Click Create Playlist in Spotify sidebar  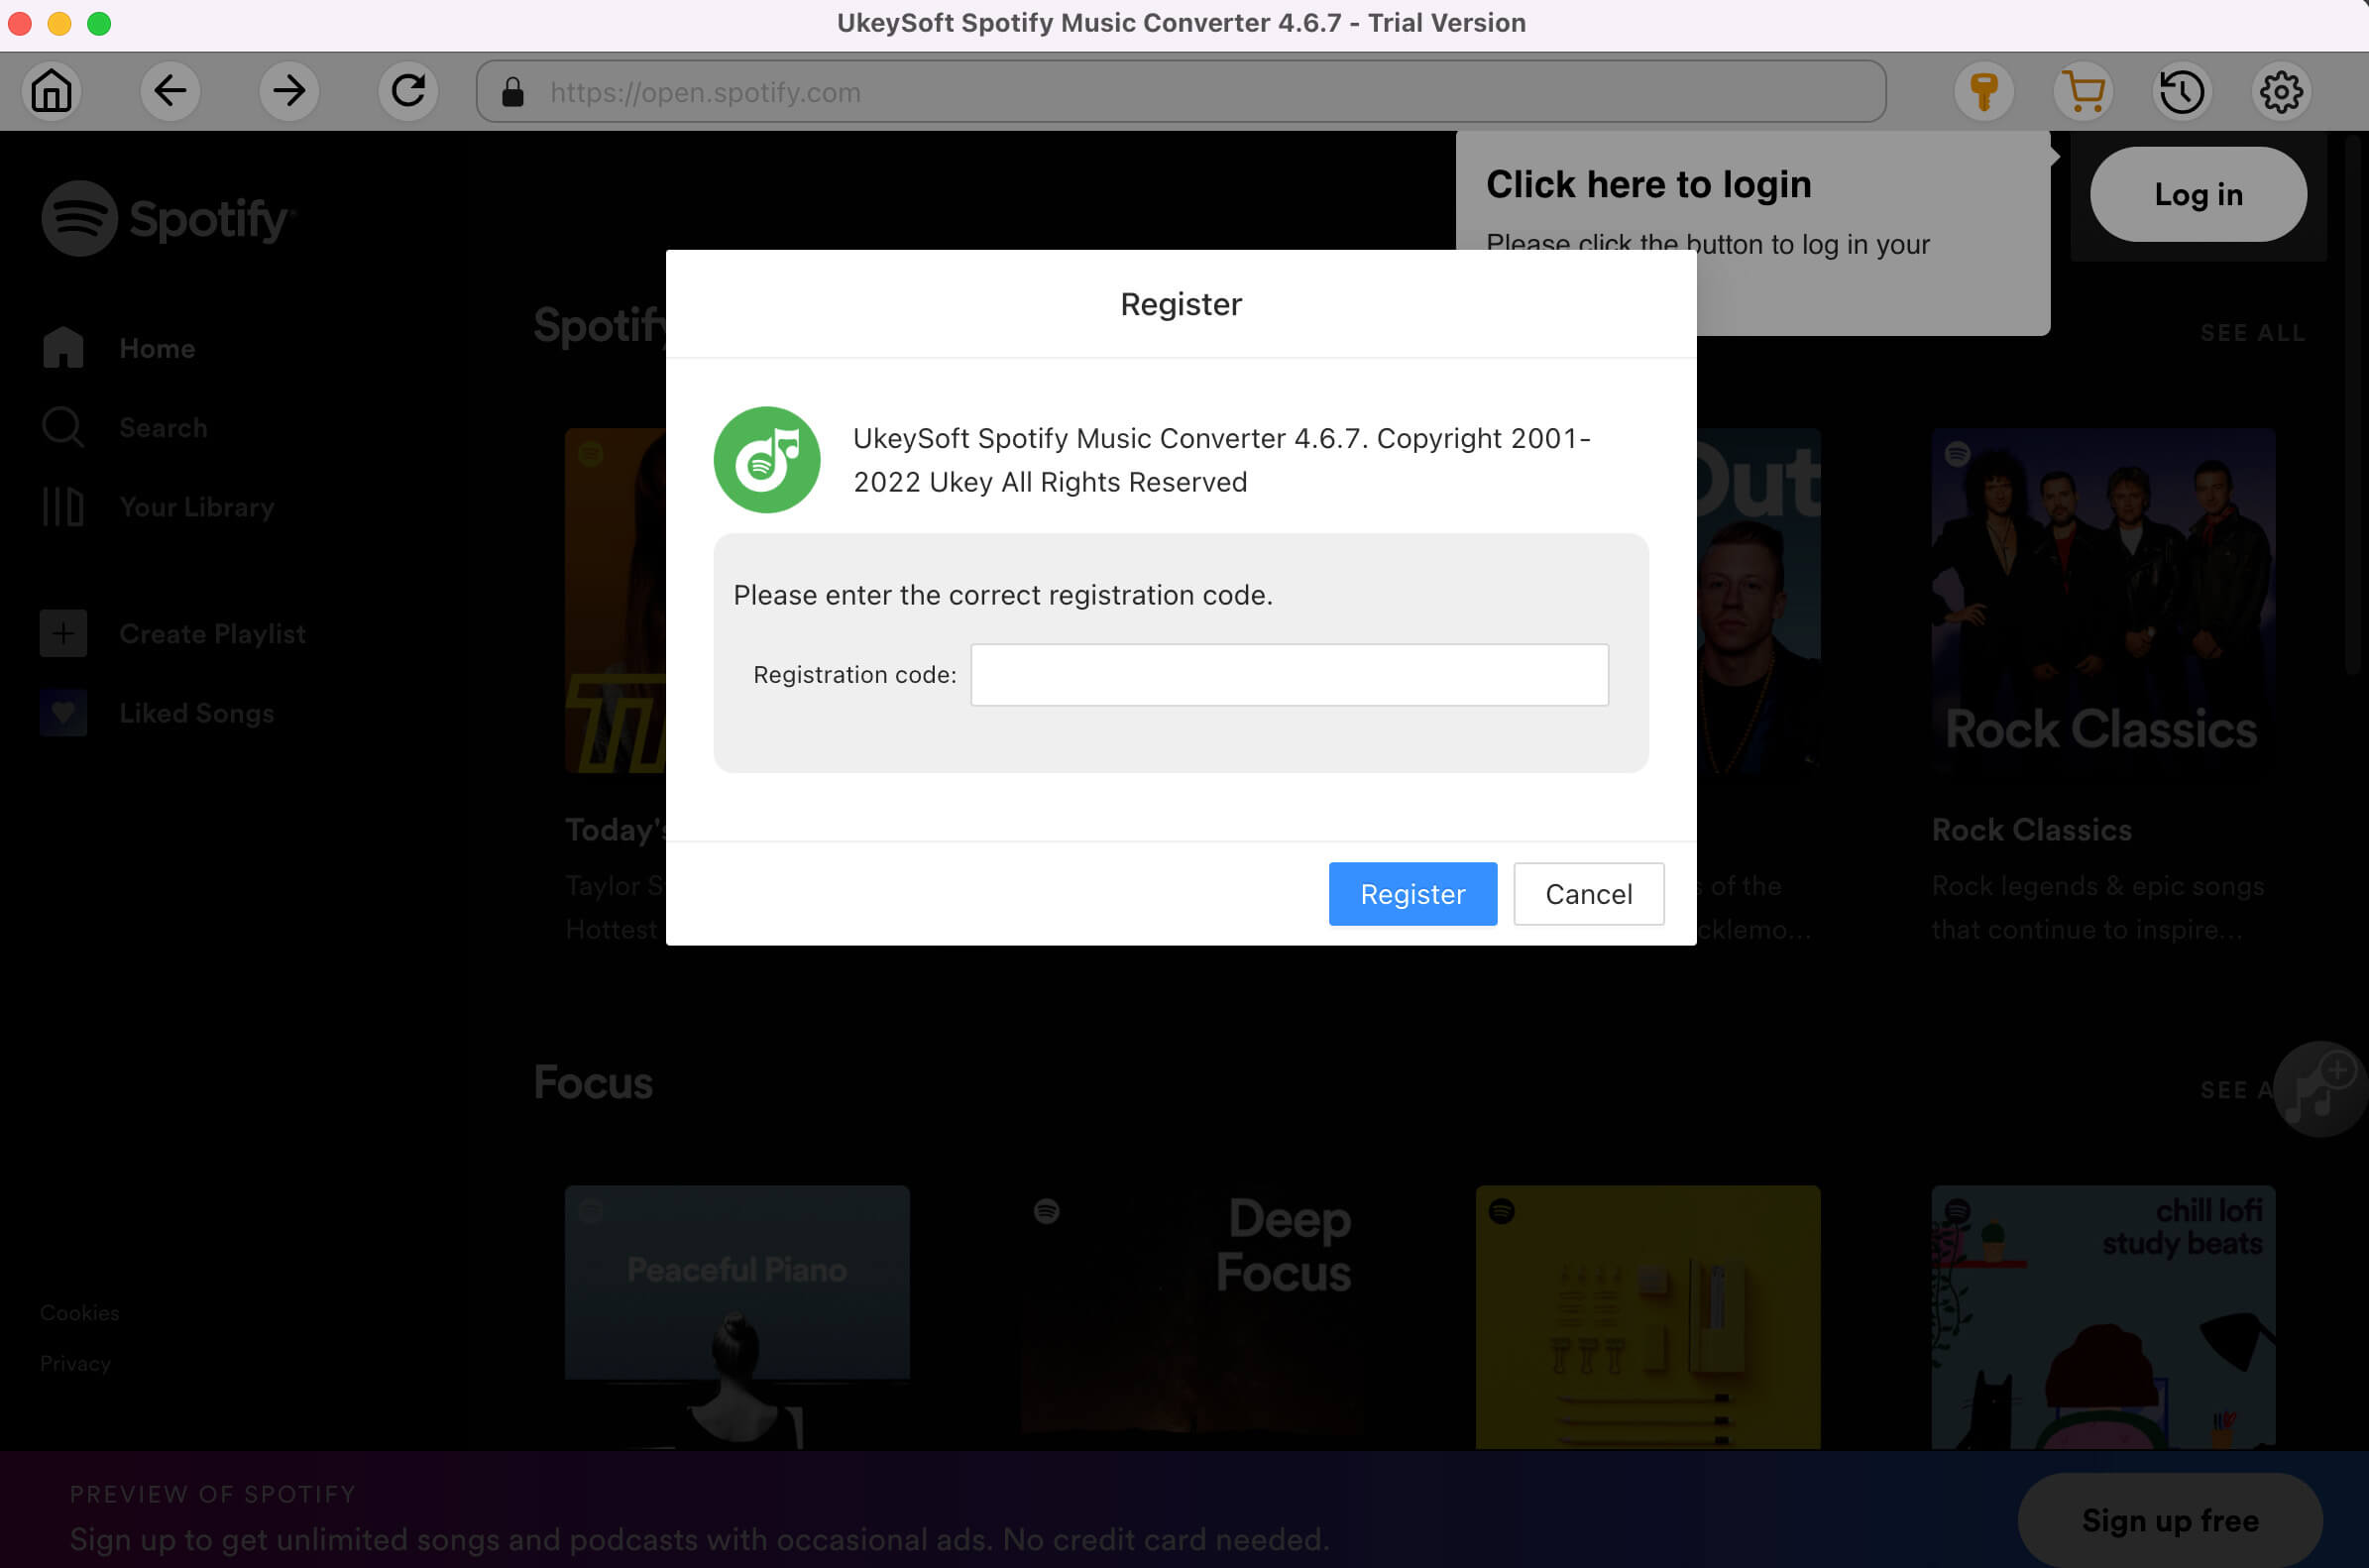pos(212,633)
